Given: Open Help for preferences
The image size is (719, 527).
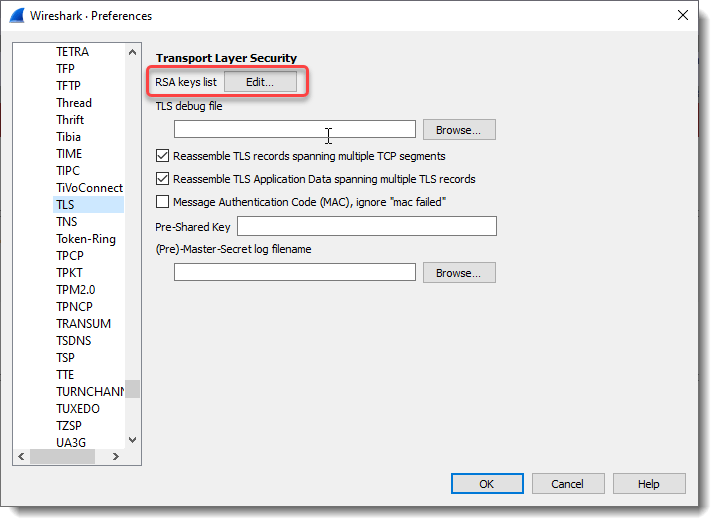Looking at the screenshot, I should click(x=648, y=484).
